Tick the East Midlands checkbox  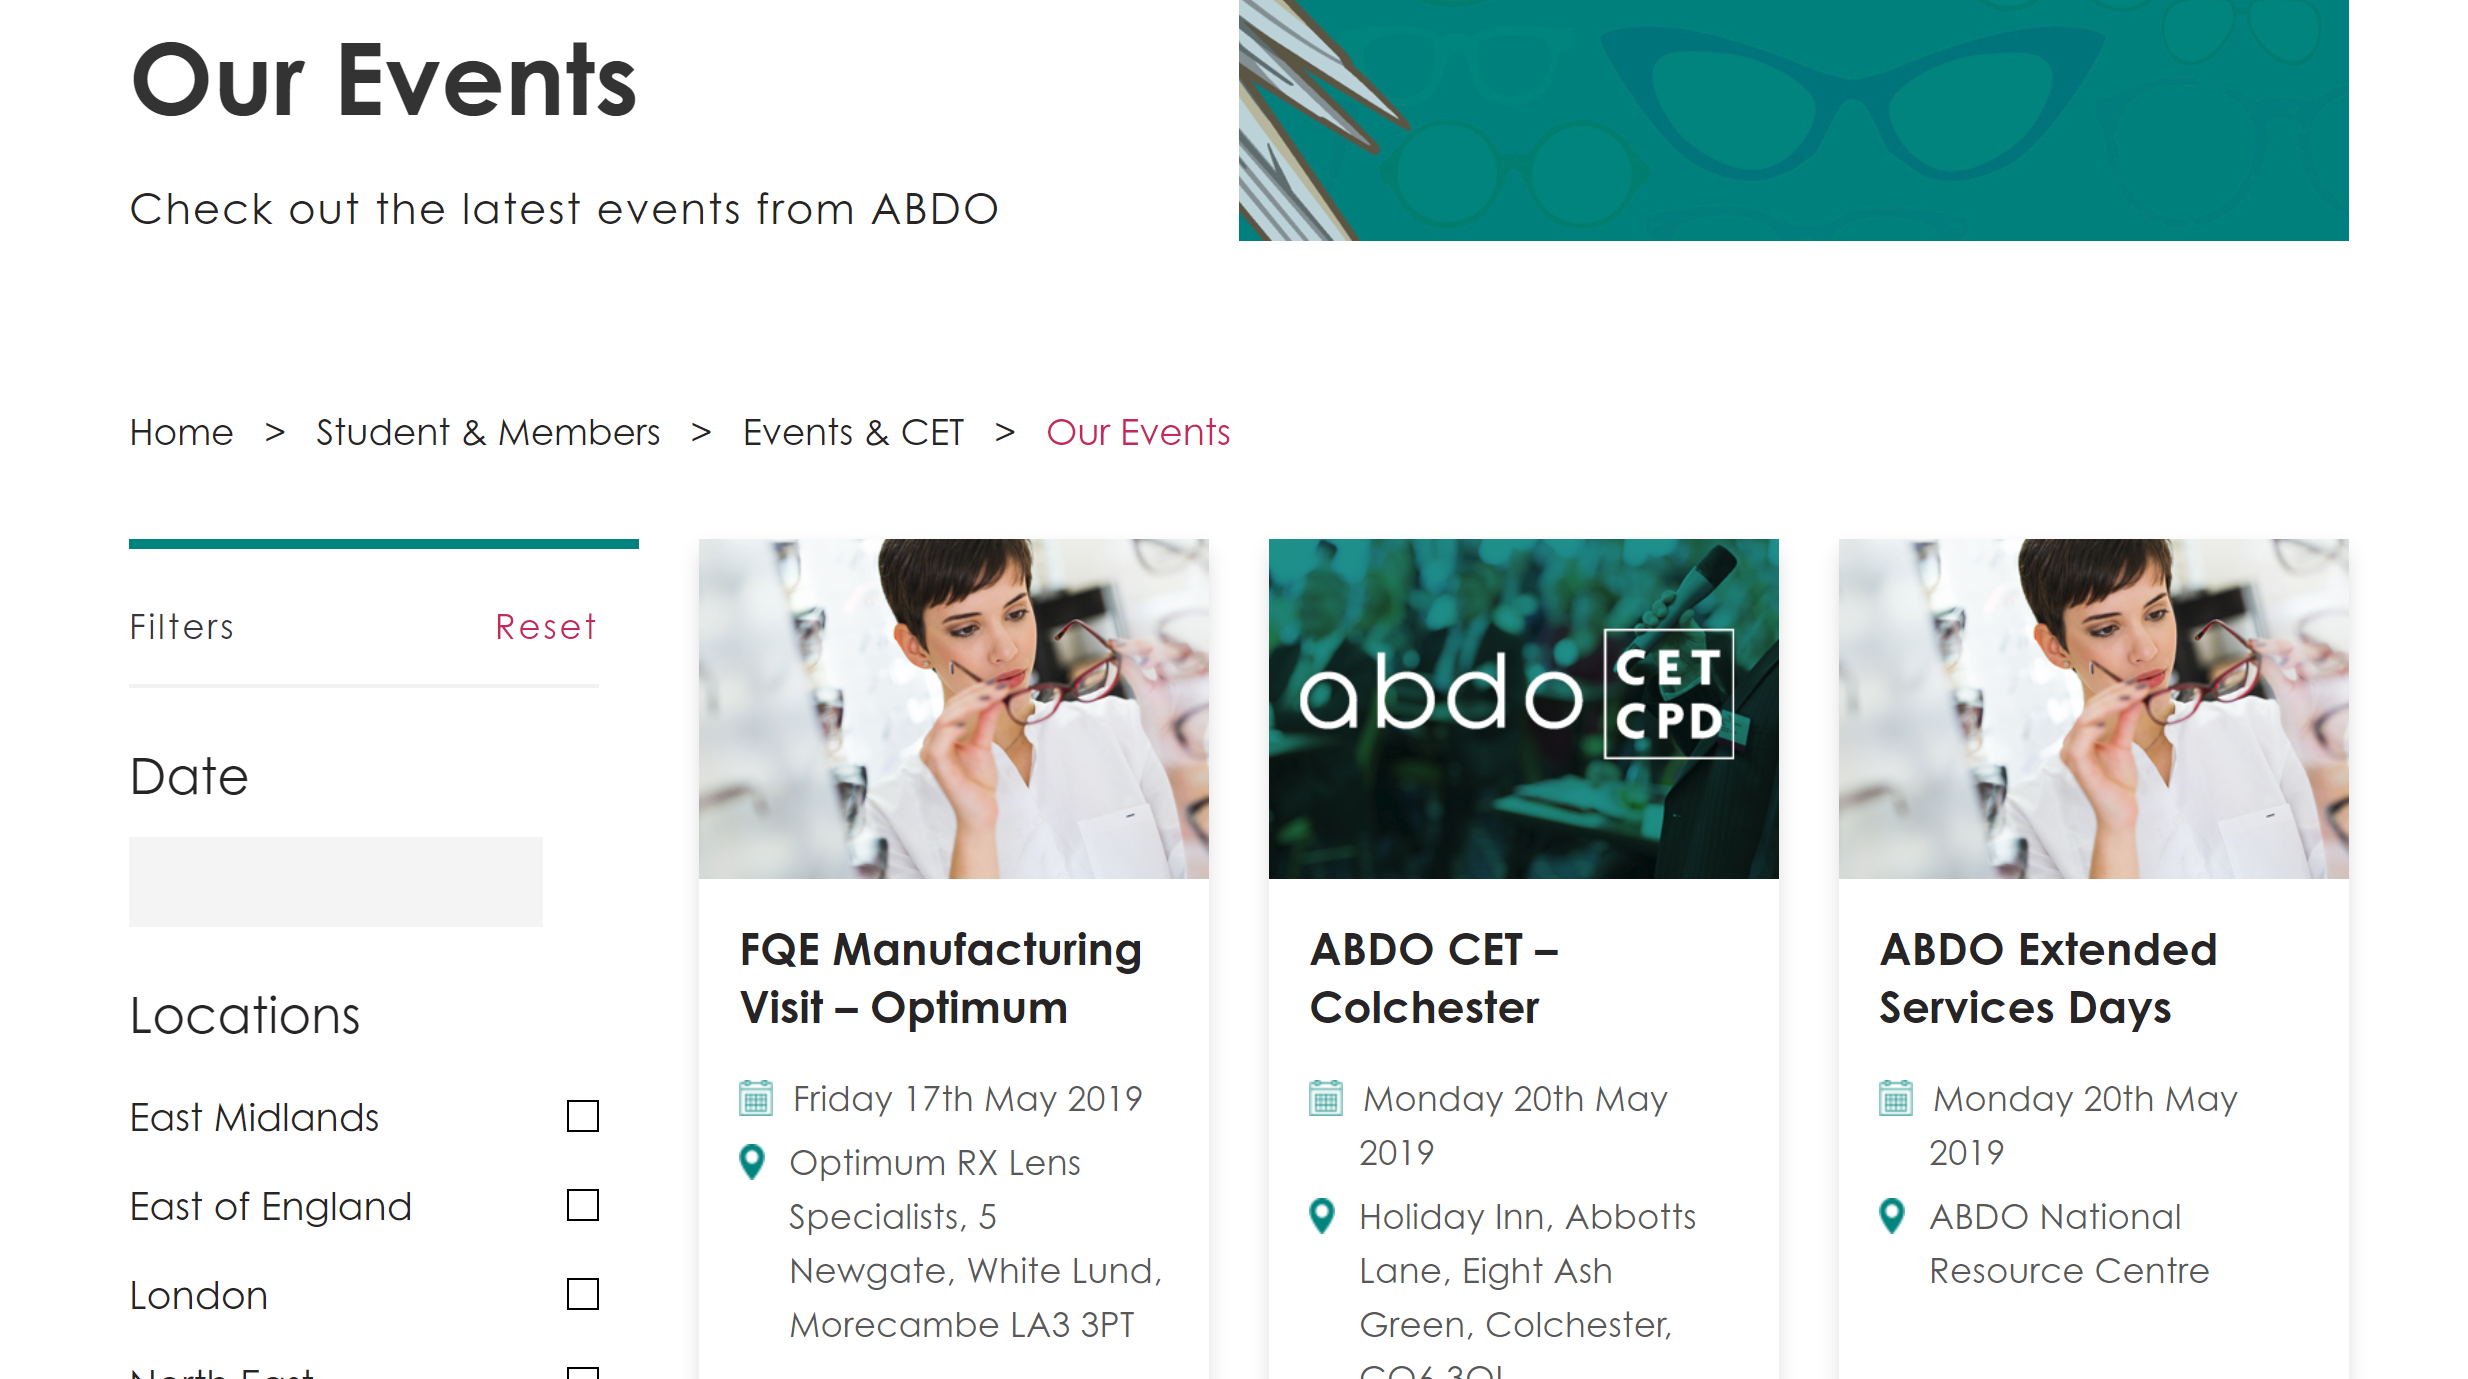coord(582,1116)
